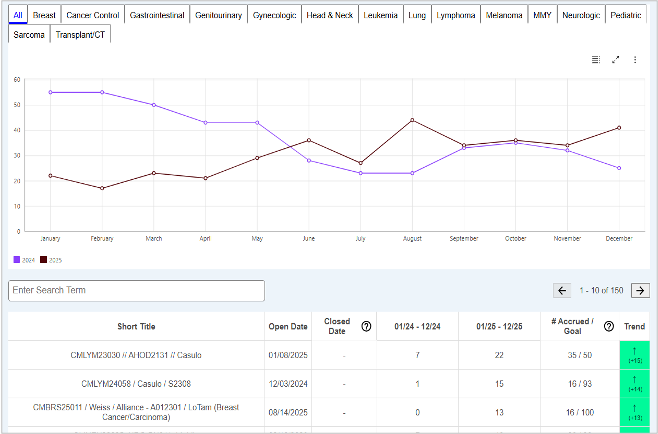
Task: Click 2024 June data point on chart
Action: pyautogui.click(x=309, y=160)
